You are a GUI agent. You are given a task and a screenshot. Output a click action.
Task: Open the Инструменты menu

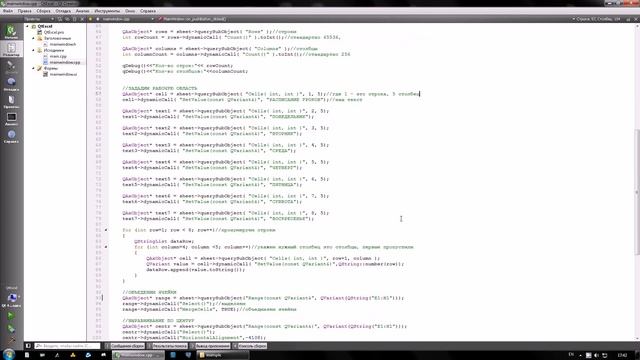coord(107,11)
